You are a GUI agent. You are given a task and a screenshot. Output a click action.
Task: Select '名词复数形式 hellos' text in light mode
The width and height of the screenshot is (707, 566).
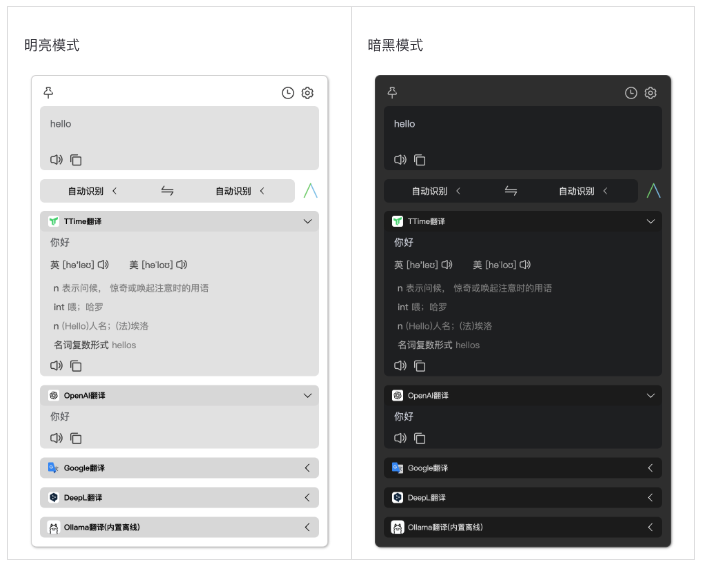[x=95, y=345]
